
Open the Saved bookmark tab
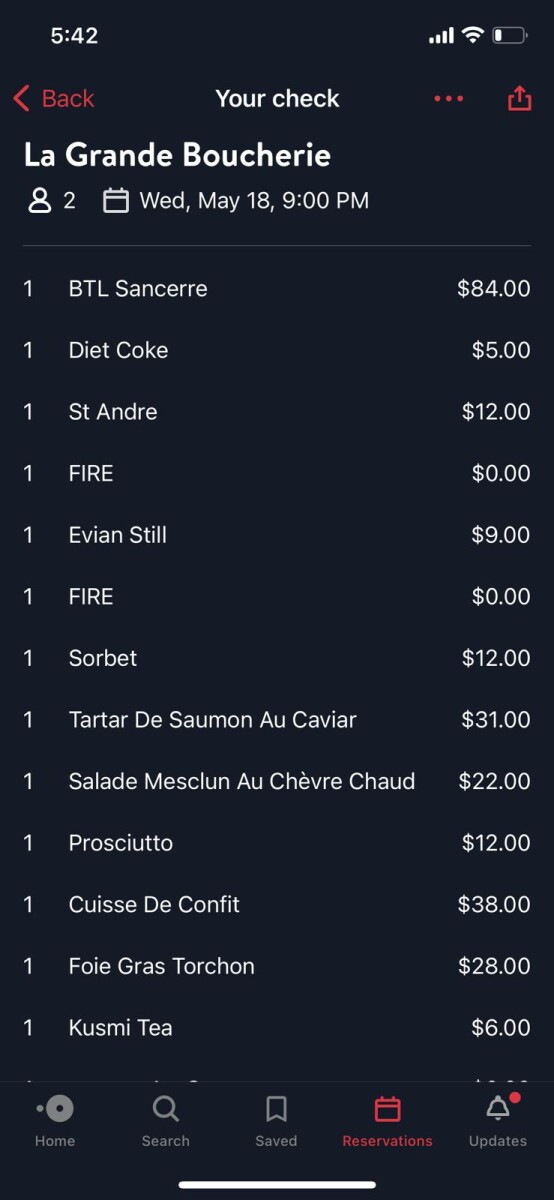[x=276, y=1109]
